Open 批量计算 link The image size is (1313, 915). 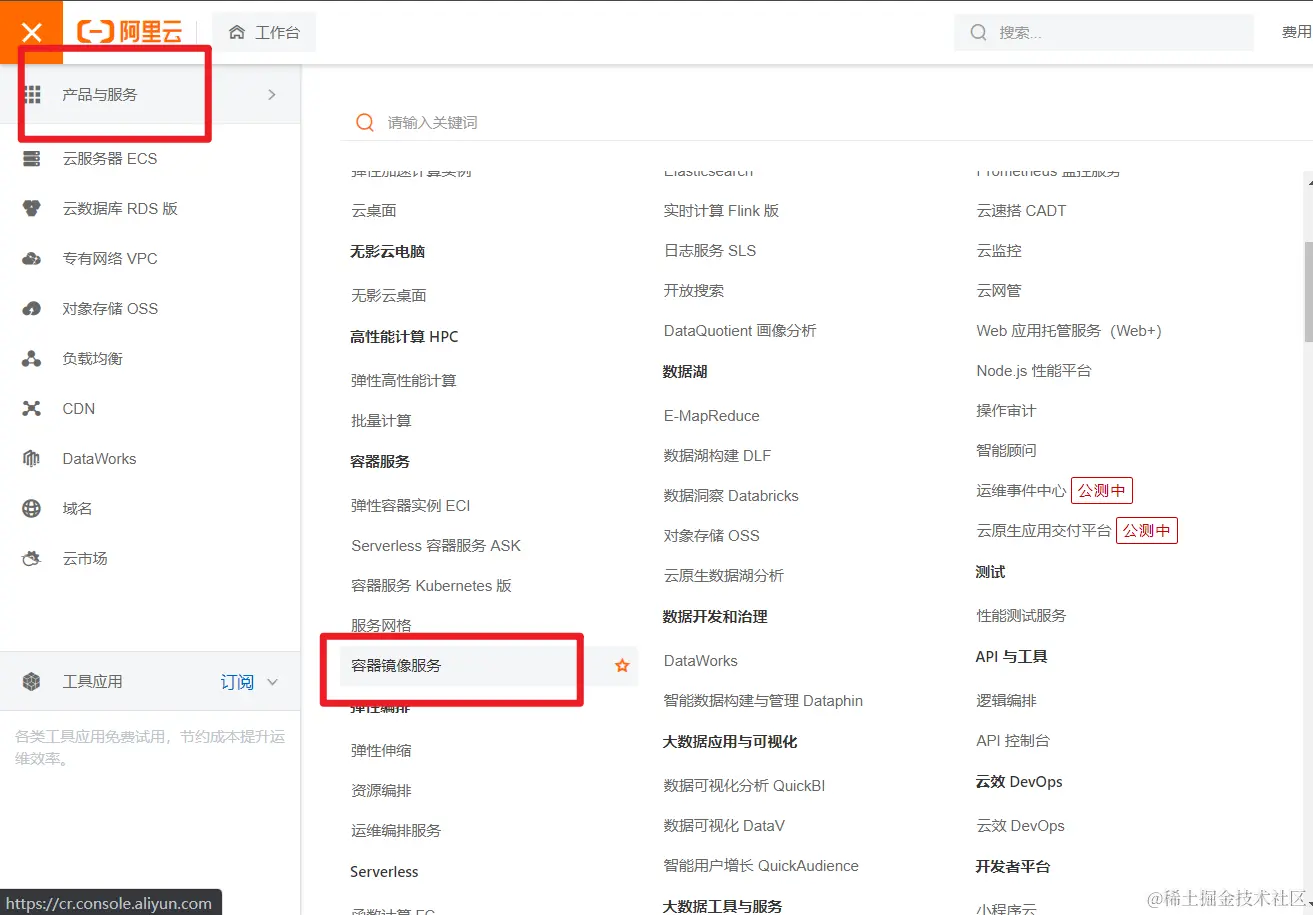click(x=381, y=421)
